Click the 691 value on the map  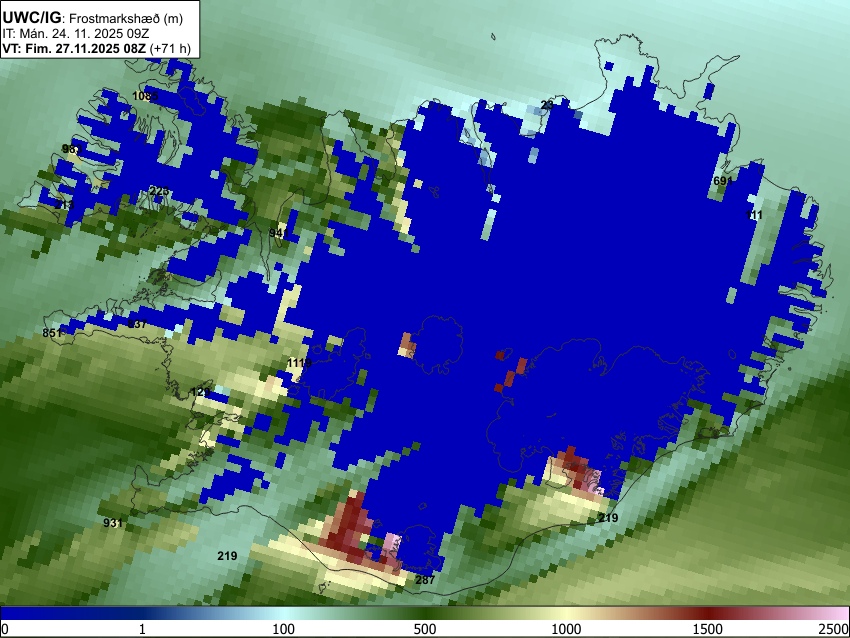coord(723,181)
